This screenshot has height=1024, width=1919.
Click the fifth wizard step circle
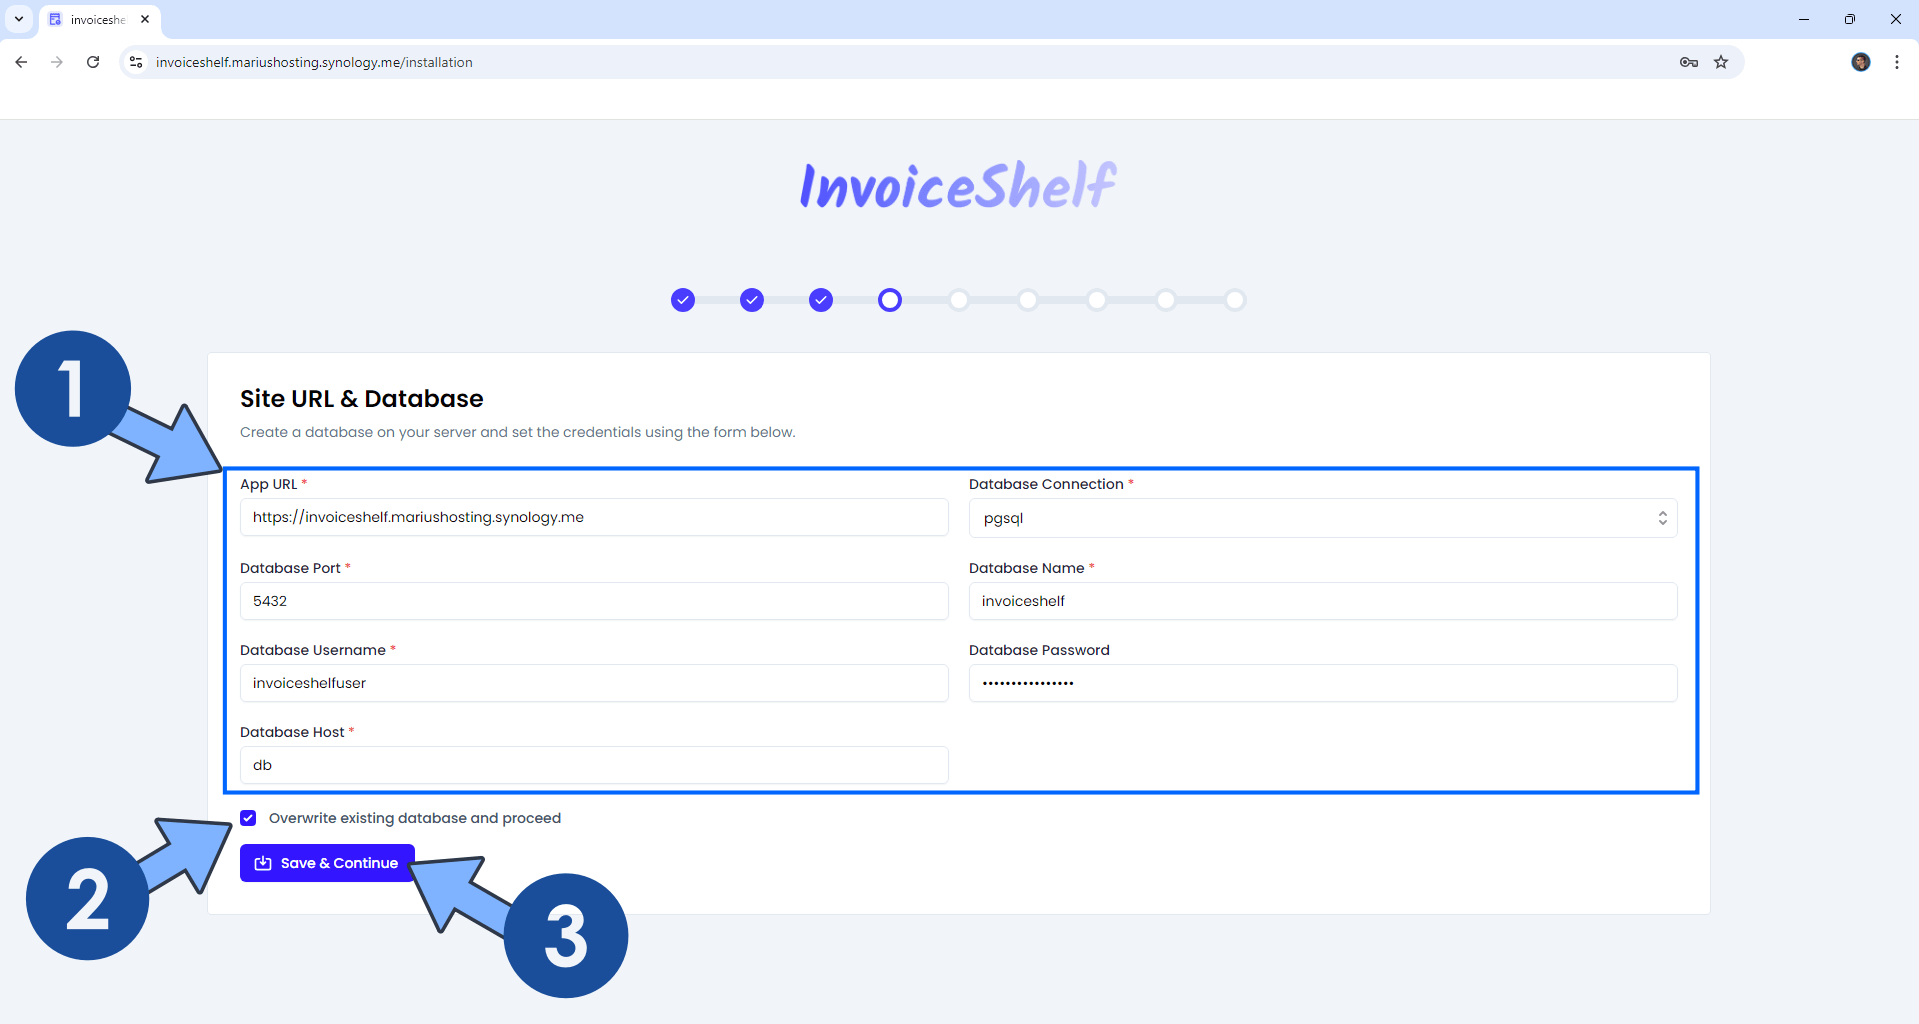pyautogui.click(x=959, y=300)
